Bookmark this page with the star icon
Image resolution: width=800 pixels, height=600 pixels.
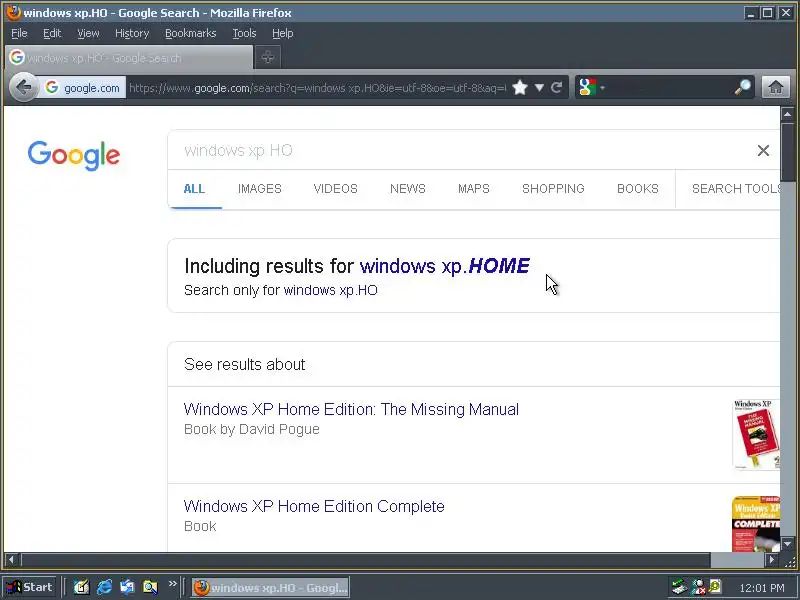pos(520,88)
